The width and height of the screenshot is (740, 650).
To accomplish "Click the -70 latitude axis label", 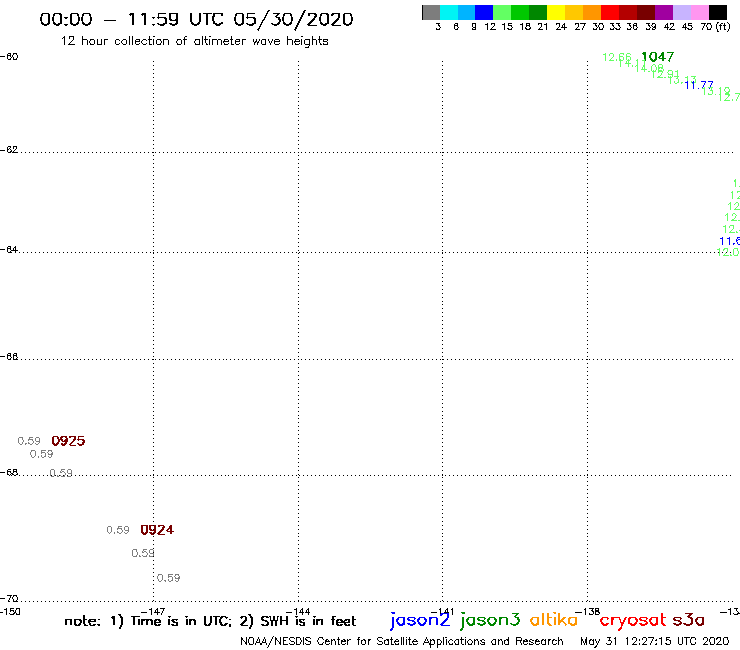I will tap(9, 599).
